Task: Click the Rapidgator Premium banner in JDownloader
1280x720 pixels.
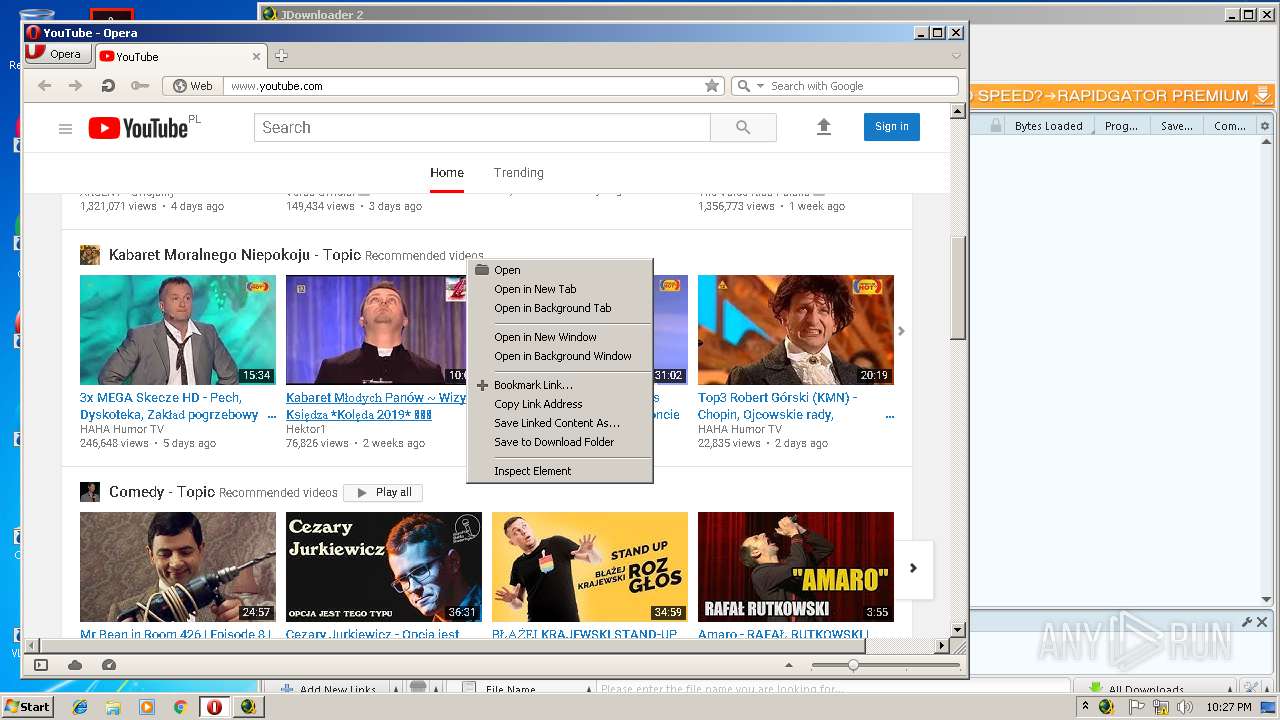Action: 1121,96
